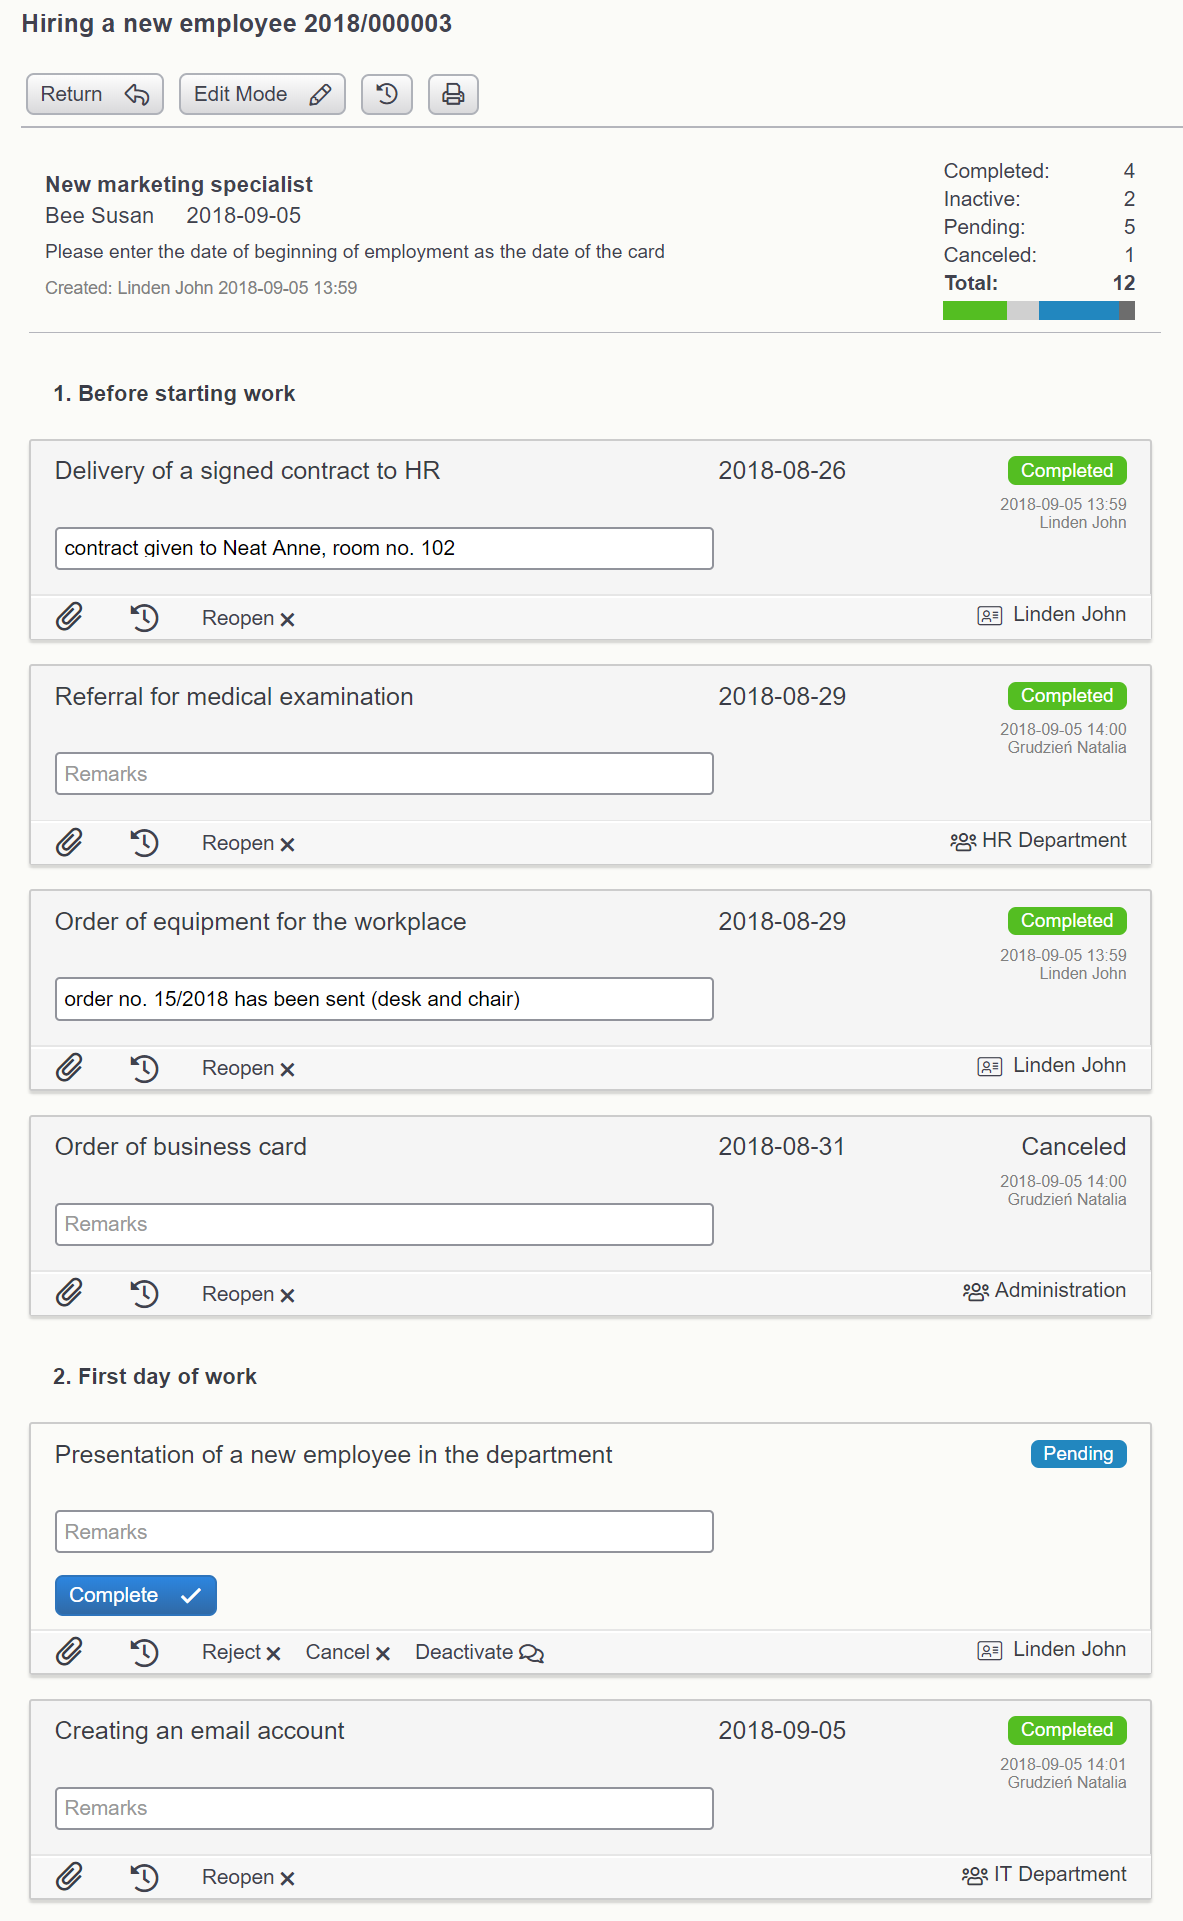
Task: Open attachments for Delivery of signed contract
Action: coord(69,617)
